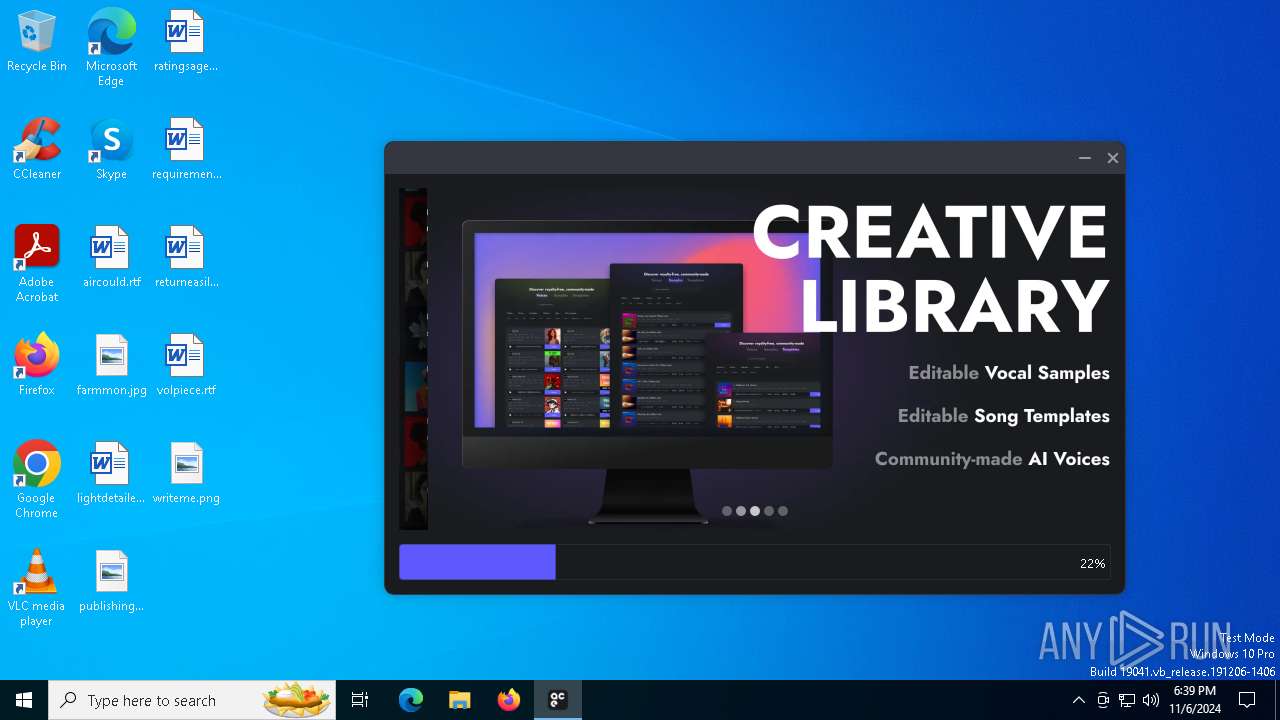Select the fifth slideshow dot
1280x720 pixels.
pyautogui.click(x=783, y=511)
